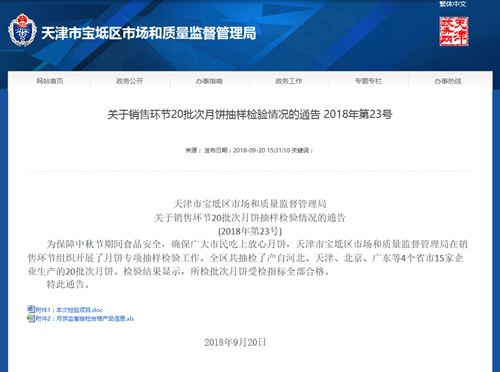Click the centered (2018年第23号) subtitle
Image resolution: width=500 pixels, height=372 pixels.
click(250, 231)
